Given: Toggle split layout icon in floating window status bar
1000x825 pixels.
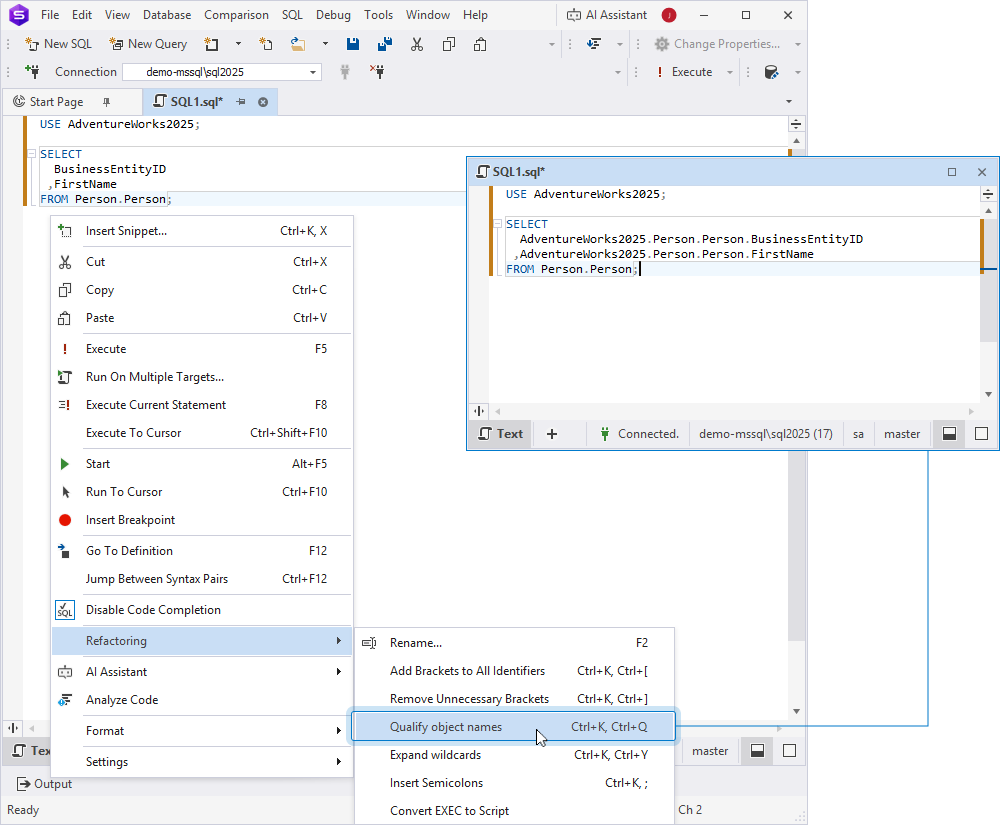Looking at the screenshot, I should [949, 434].
